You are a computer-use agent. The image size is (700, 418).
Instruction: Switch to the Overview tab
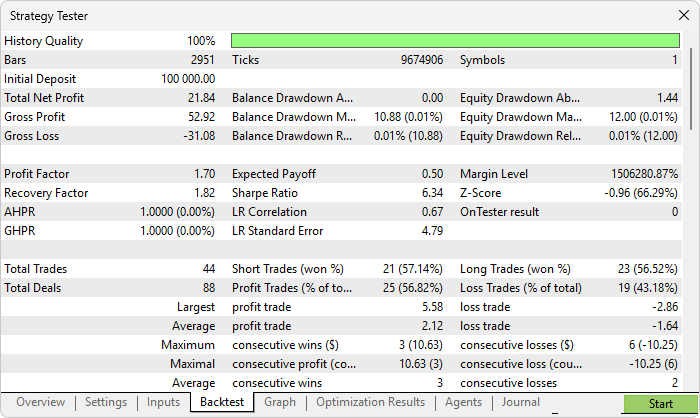point(40,402)
